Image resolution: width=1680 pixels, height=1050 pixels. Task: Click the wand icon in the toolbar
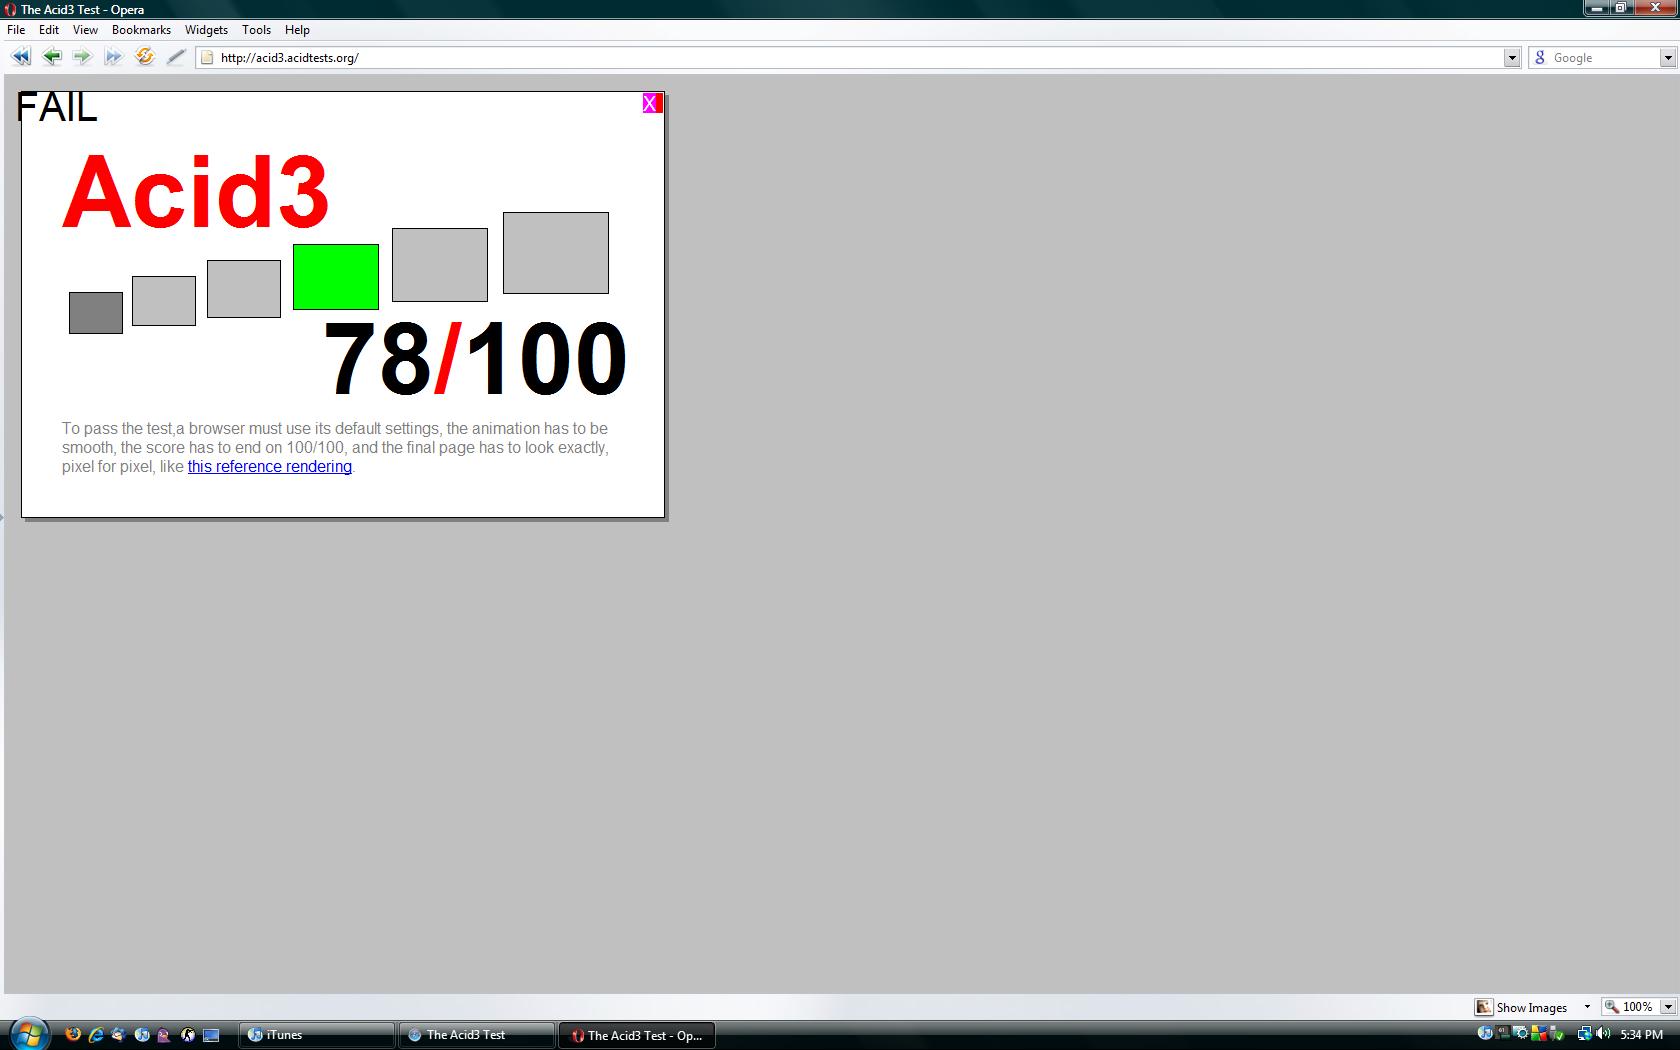(x=176, y=57)
